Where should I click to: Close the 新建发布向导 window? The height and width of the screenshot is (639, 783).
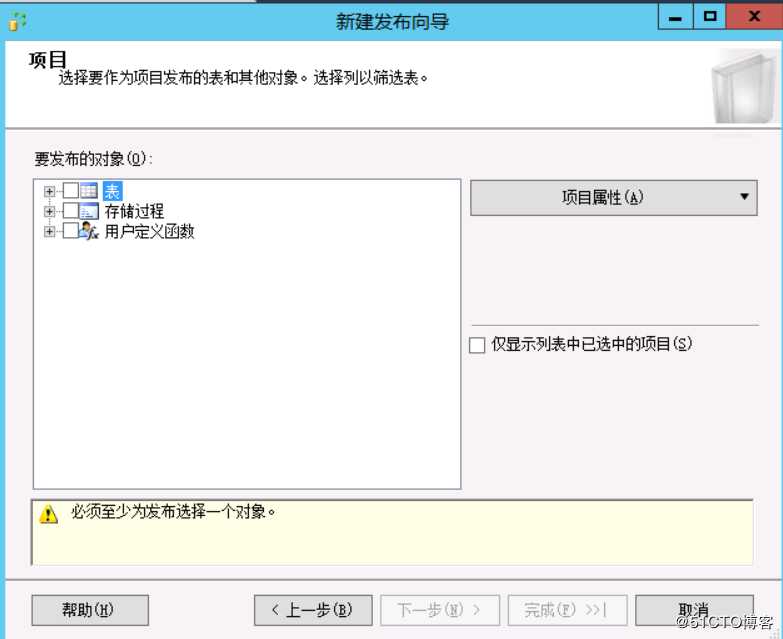pos(754,17)
